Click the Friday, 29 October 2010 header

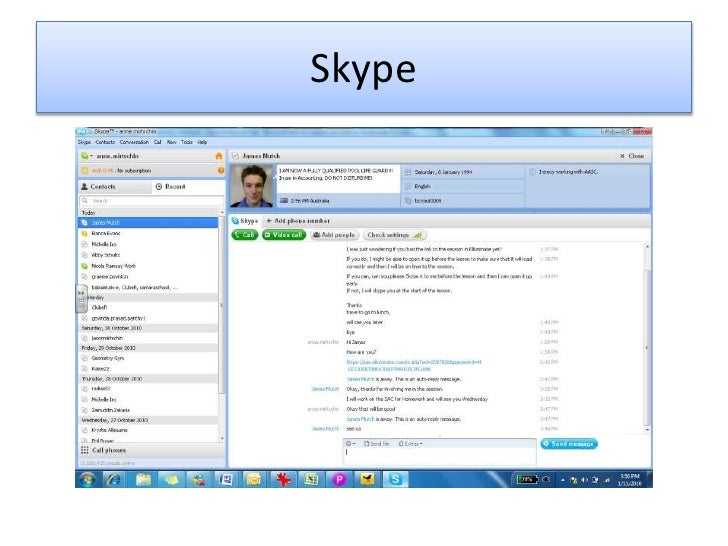[148, 348]
